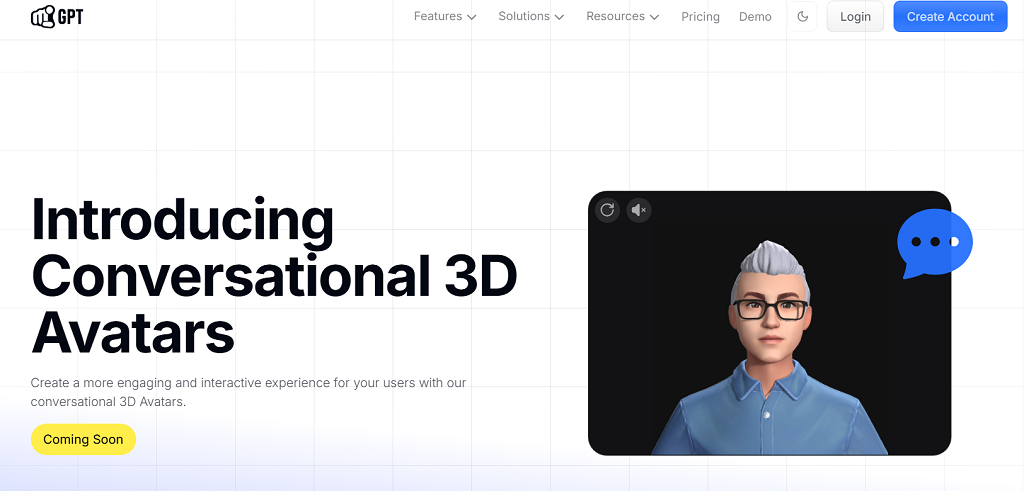
Task: Click the chevron arrow beside Features
Action: [x=471, y=17]
